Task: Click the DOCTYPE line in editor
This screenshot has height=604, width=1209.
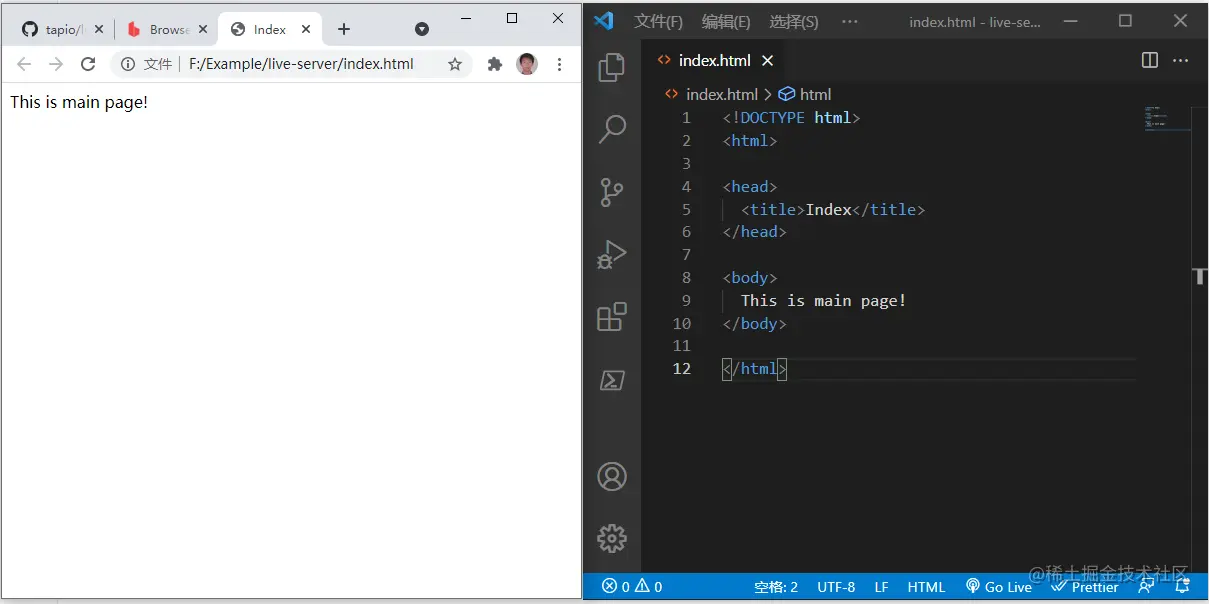Action: pos(791,117)
